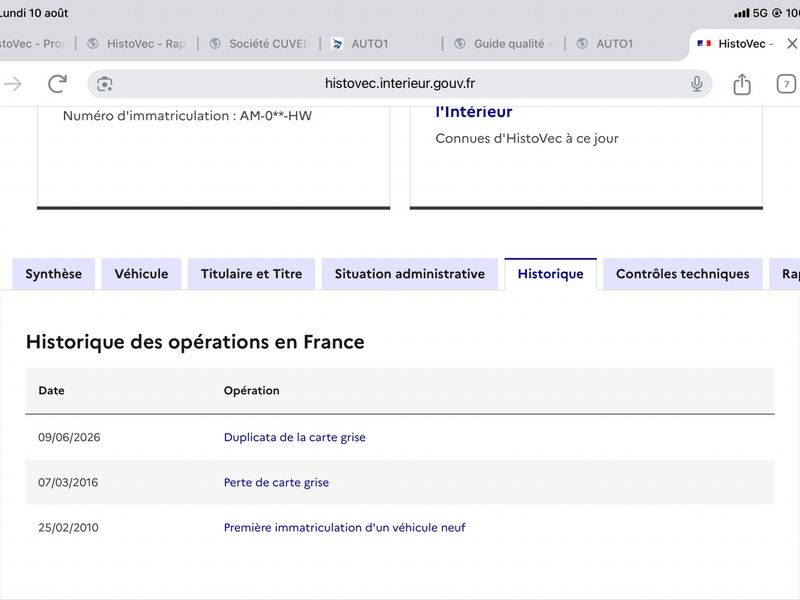Click Perte de carte grise link
The width and height of the screenshot is (800, 600).
276,483
